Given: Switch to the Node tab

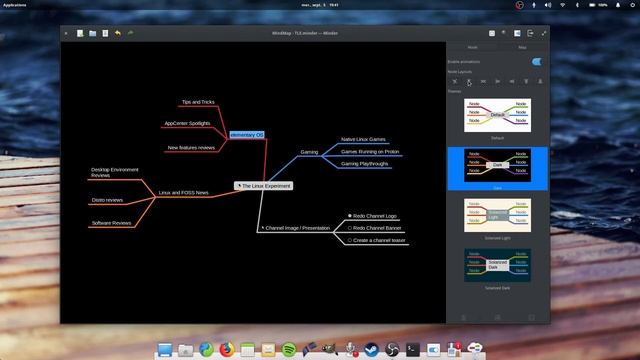Looking at the screenshot, I should click(473, 47).
